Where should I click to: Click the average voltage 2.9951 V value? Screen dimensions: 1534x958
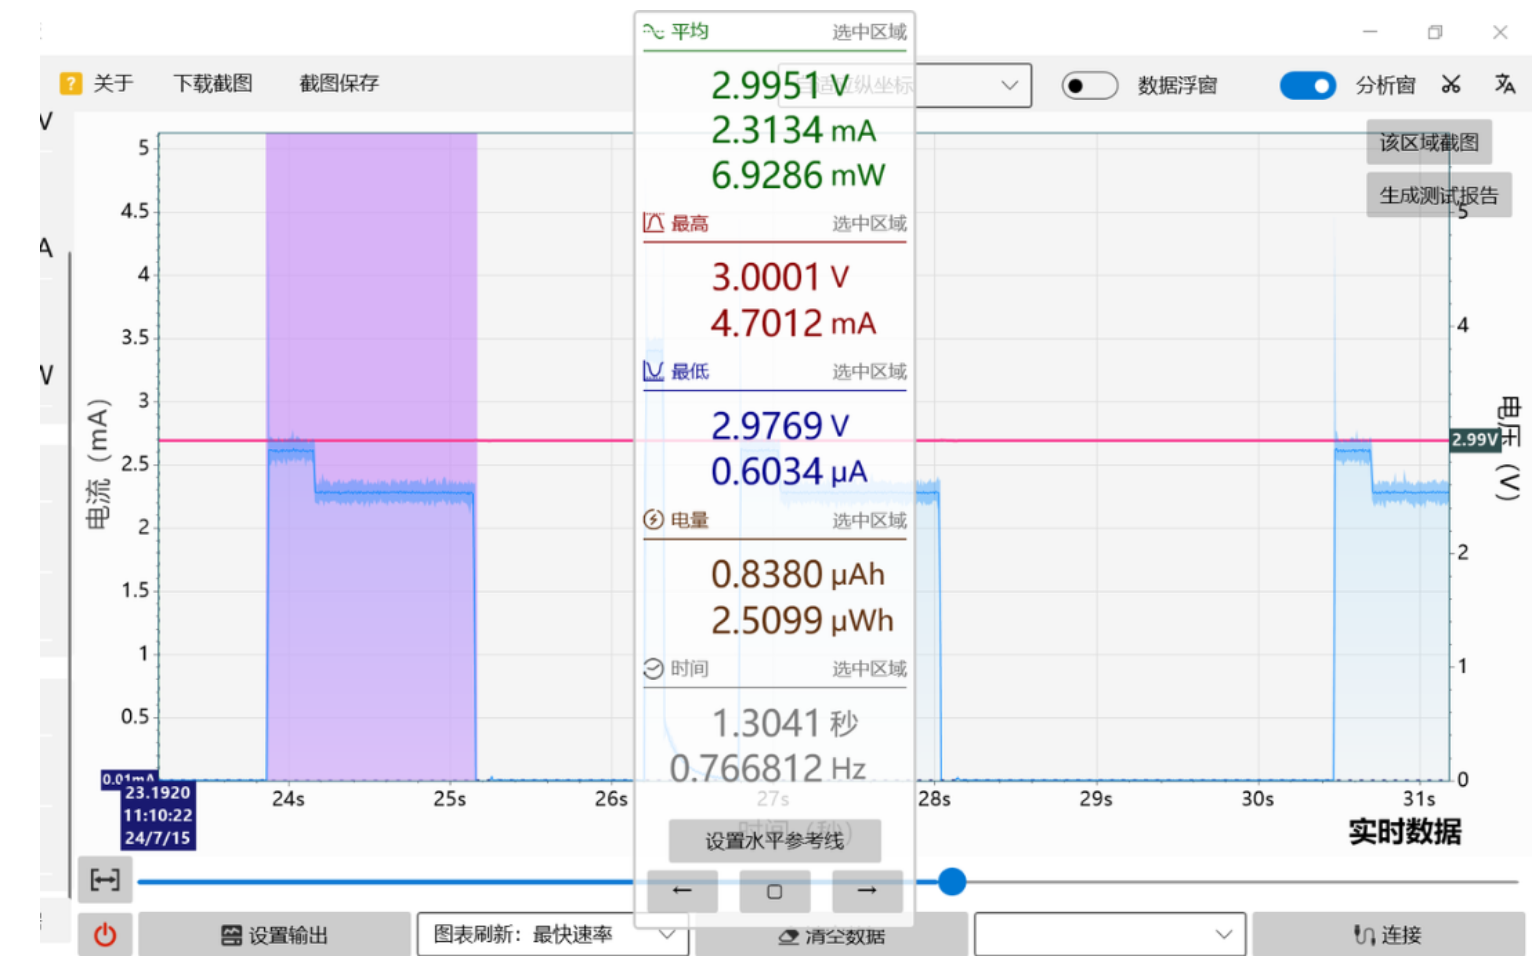point(780,86)
